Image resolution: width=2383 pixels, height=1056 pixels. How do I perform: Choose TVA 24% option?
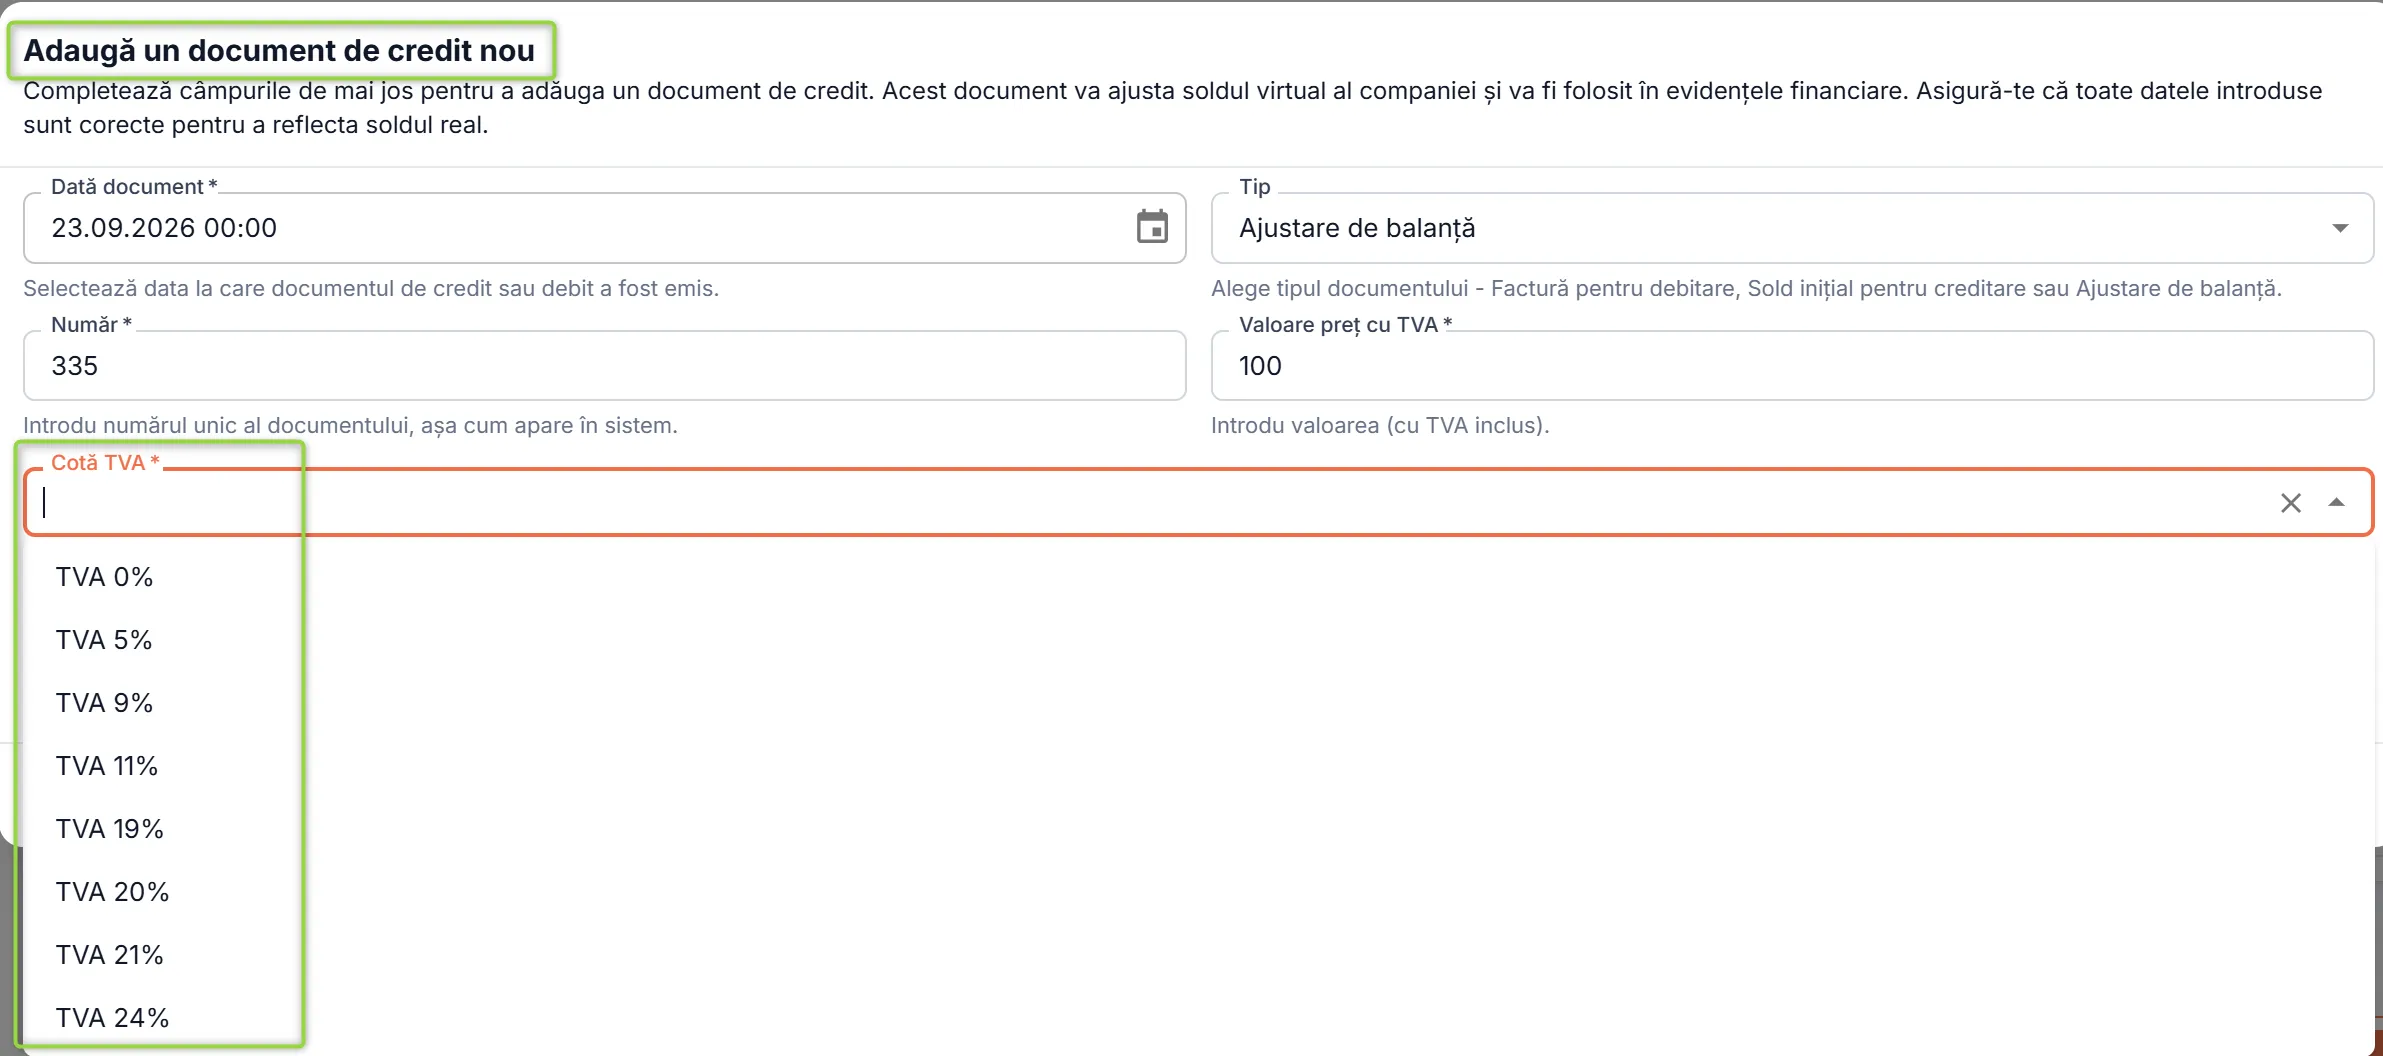point(1199,1018)
